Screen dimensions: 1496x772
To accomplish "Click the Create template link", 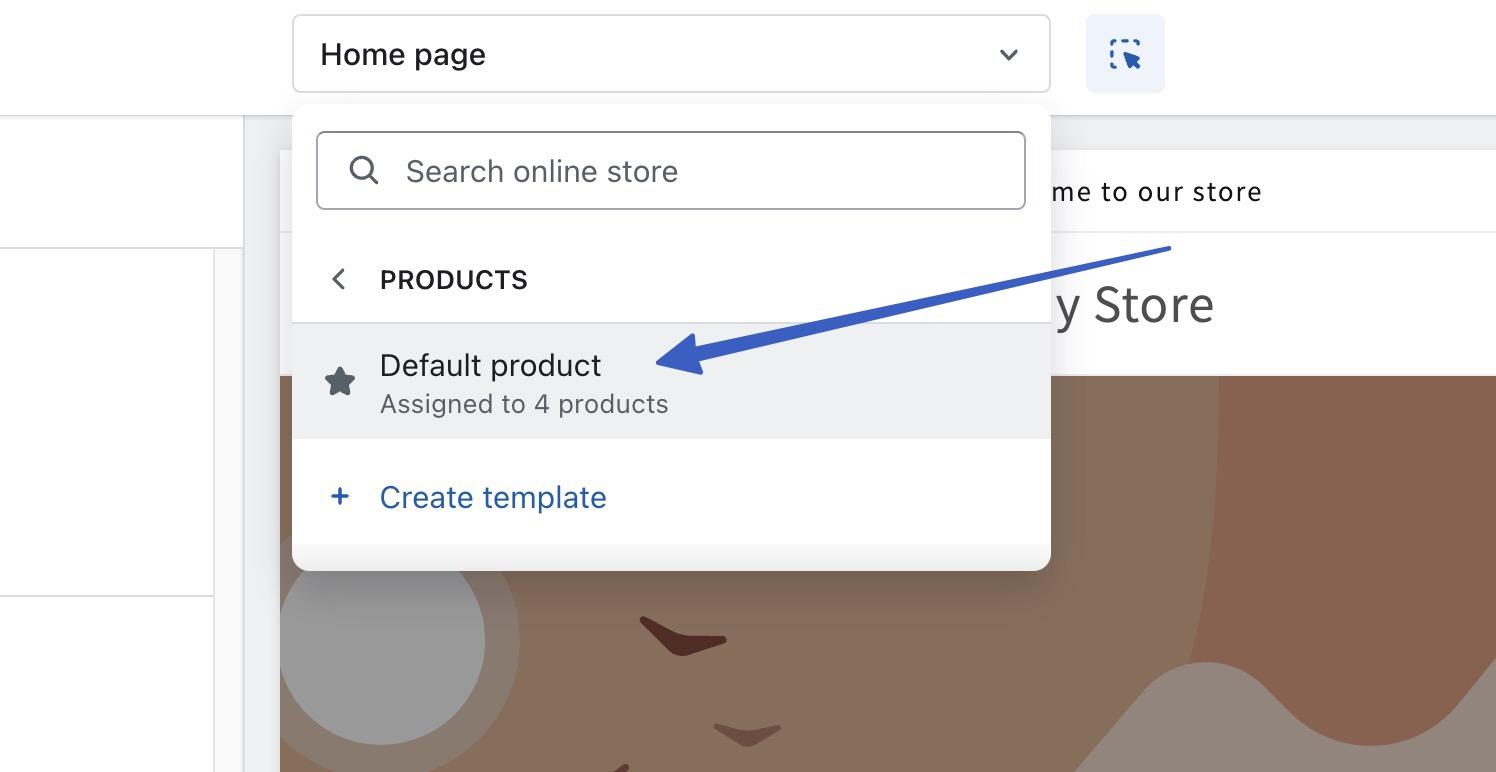I will [x=493, y=497].
